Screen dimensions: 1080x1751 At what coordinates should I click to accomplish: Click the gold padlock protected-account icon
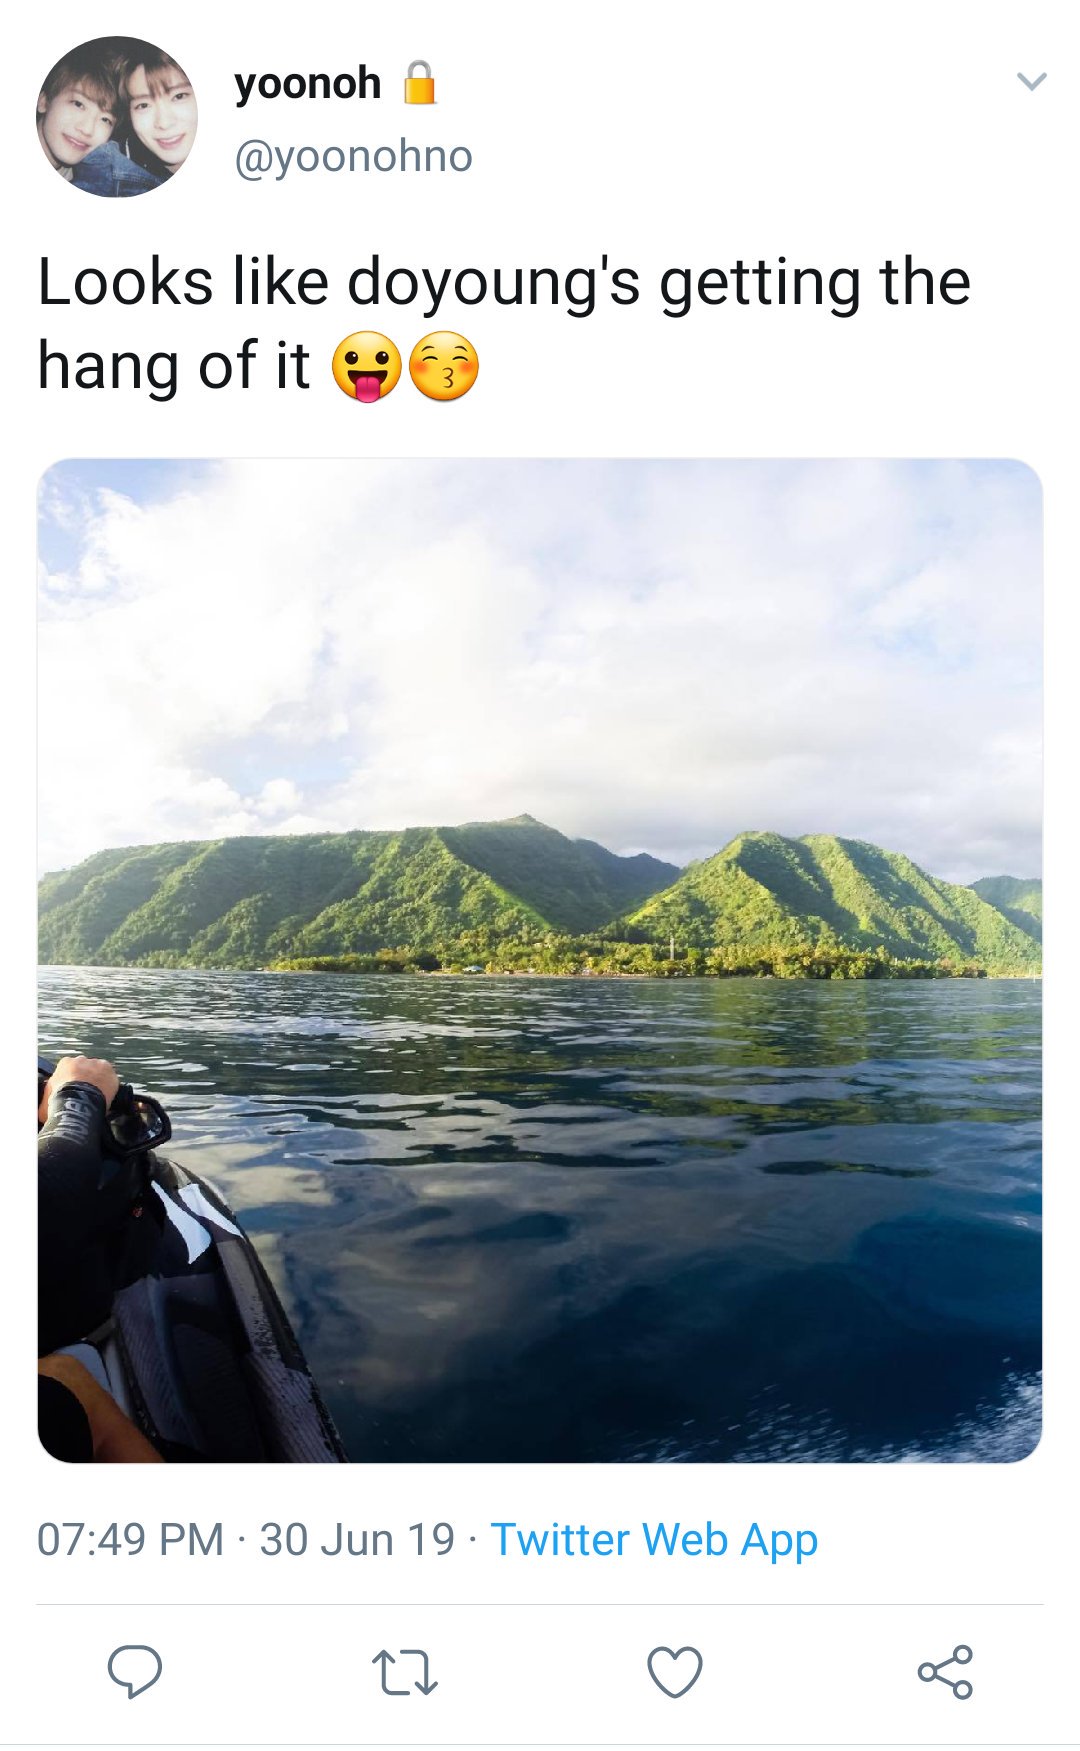pyautogui.click(x=419, y=83)
